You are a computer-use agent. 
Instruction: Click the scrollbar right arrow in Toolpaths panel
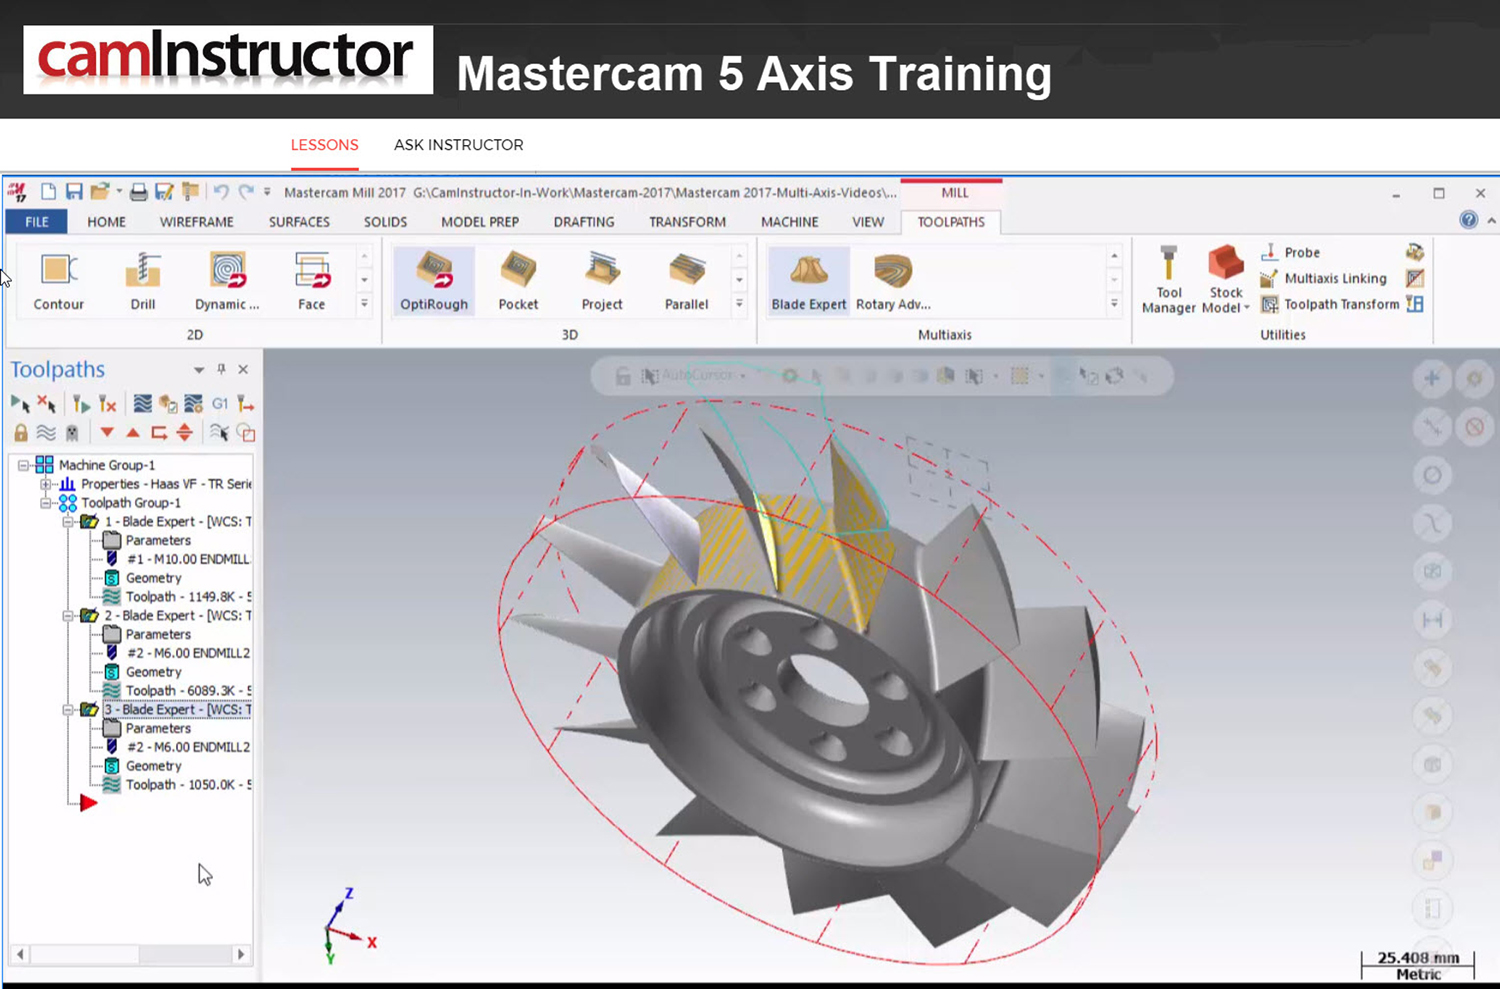(x=240, y=954)
